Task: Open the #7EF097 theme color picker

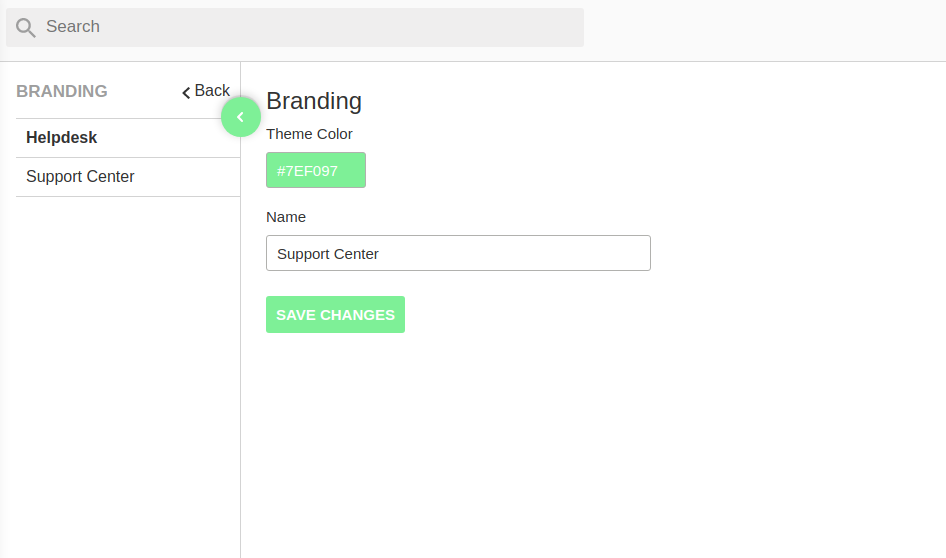Action: 316,170
